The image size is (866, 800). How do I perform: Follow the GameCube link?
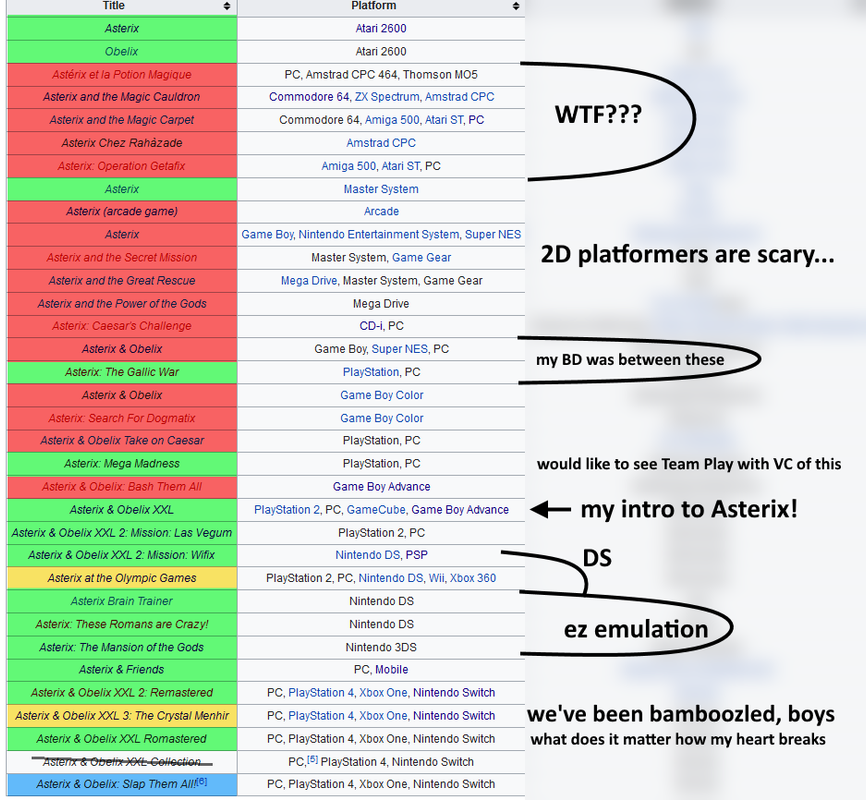[x=376, y=510]
